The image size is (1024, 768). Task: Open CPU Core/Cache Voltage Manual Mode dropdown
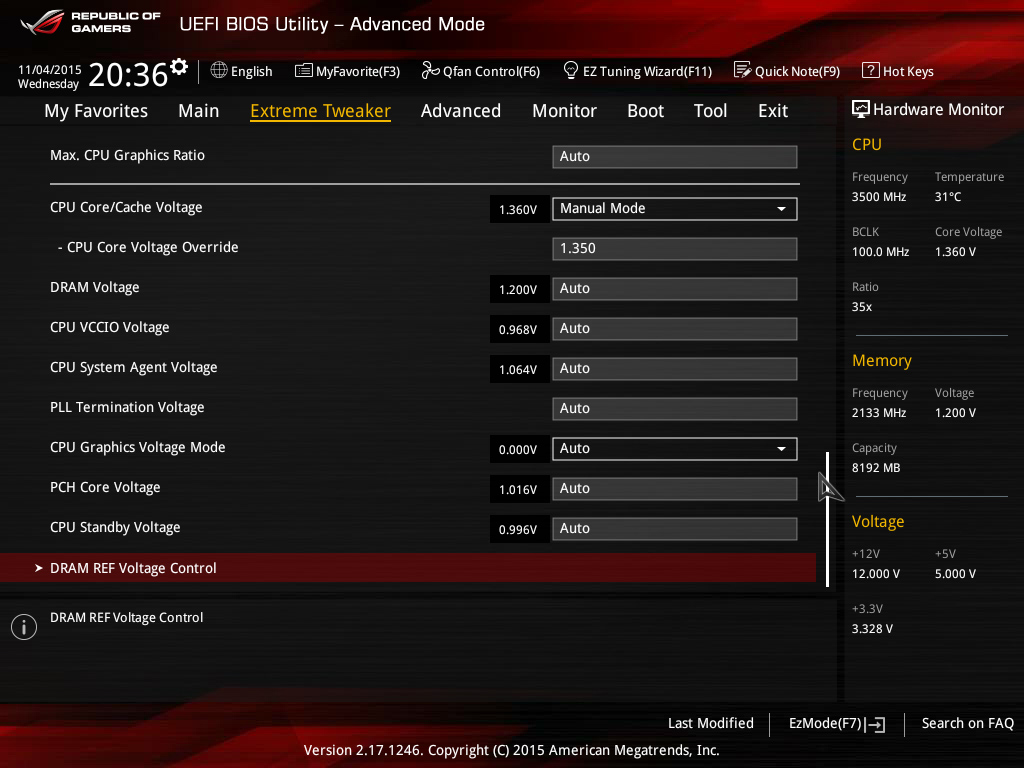click(675, 209)
